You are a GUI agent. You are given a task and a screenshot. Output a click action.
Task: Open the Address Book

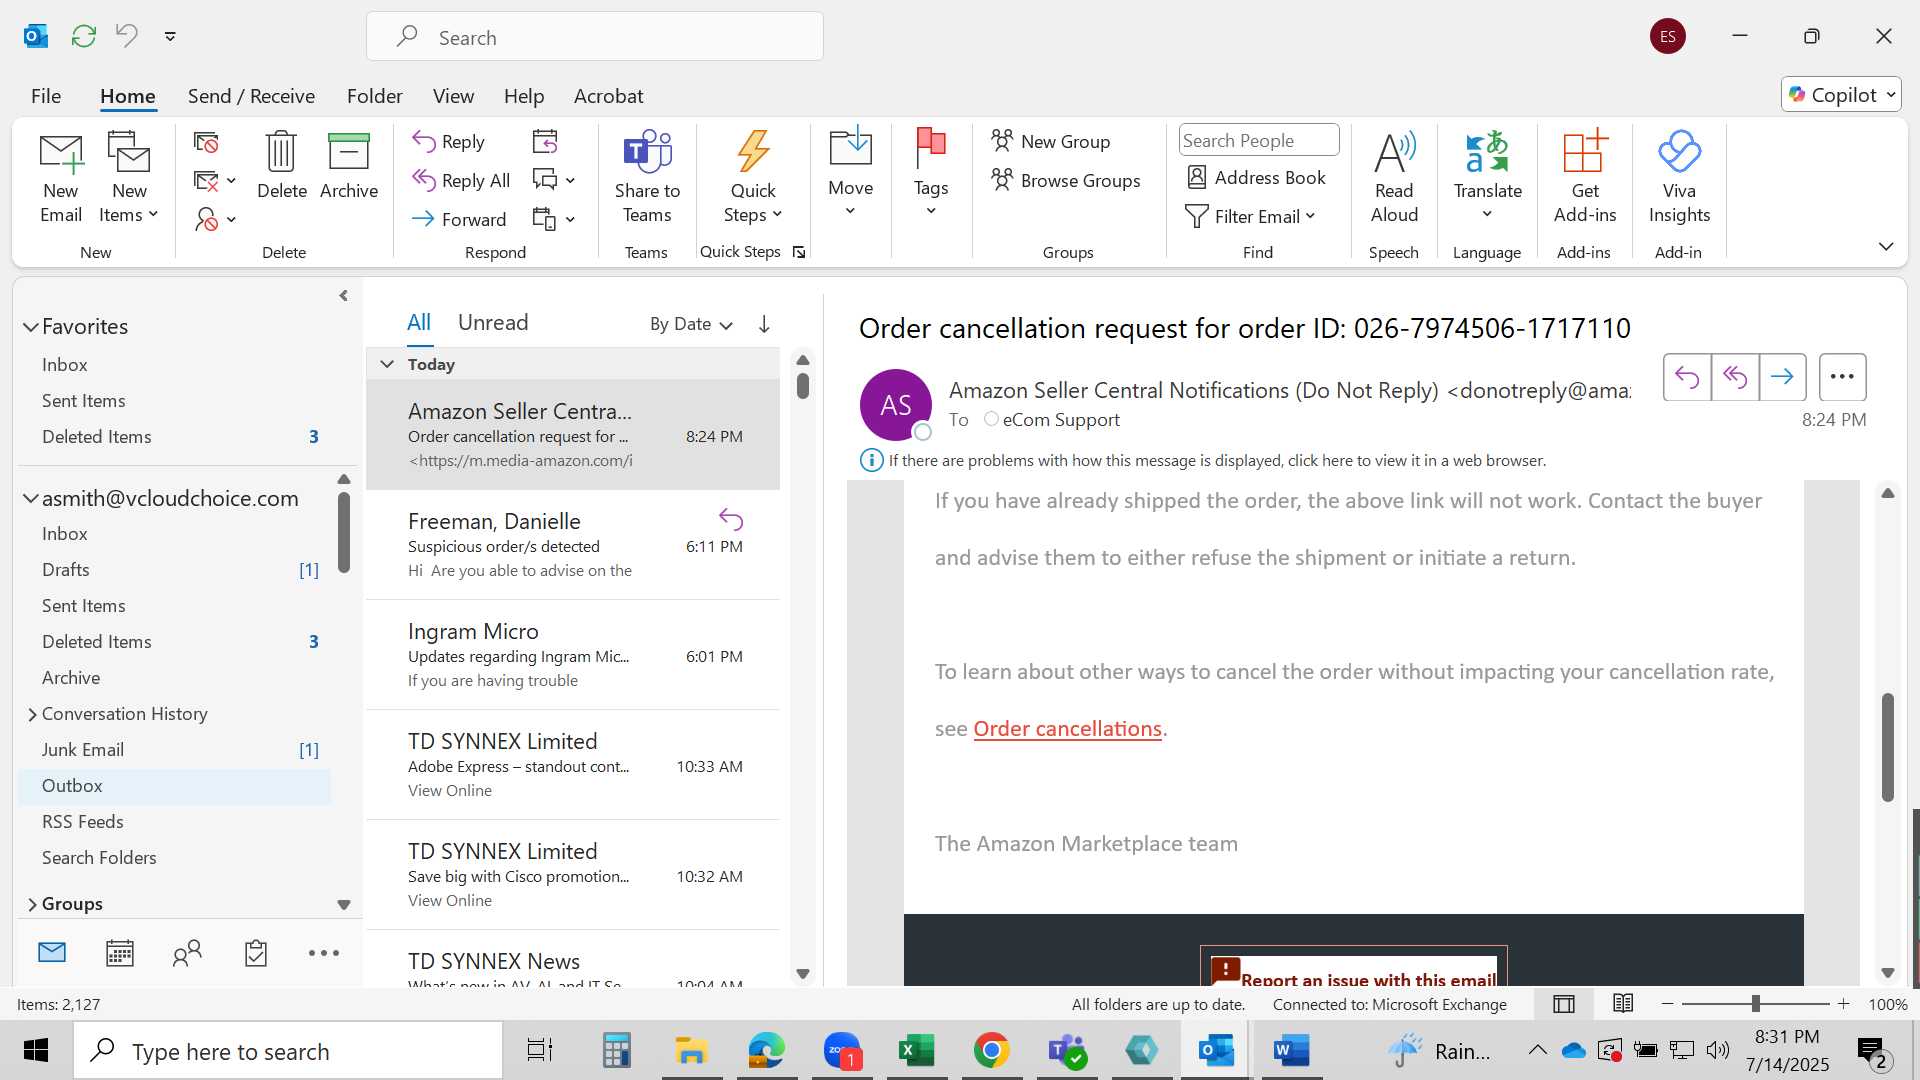1256,178
